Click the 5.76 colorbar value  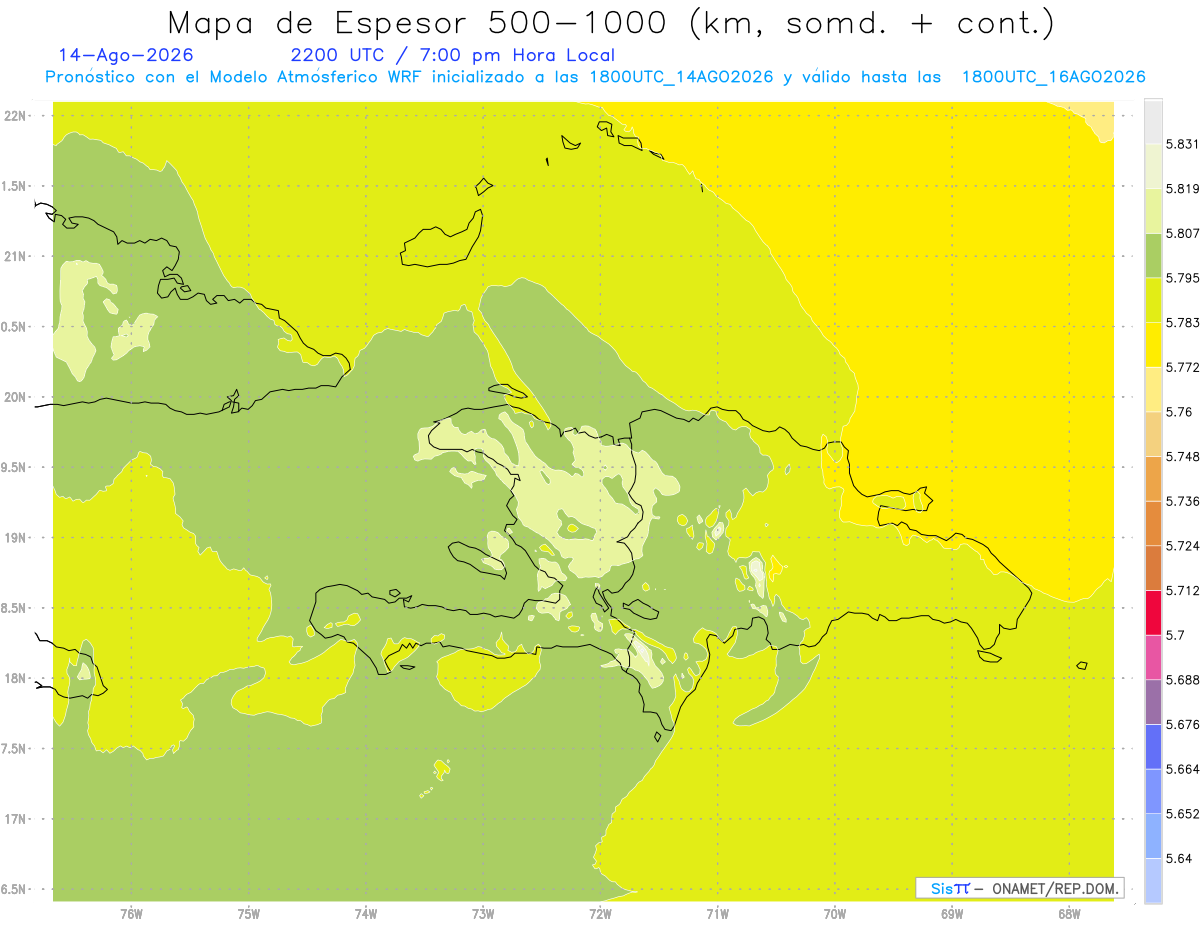(1179, 412)
